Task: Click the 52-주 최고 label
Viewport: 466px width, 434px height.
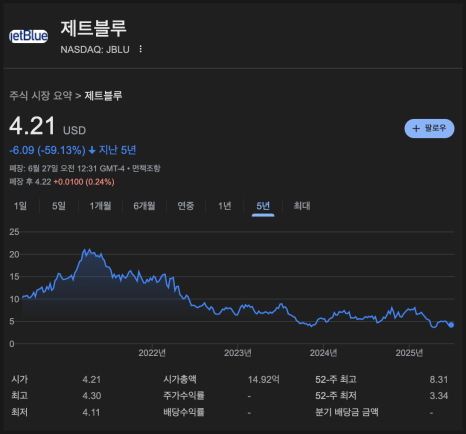Action: point(336,379)
